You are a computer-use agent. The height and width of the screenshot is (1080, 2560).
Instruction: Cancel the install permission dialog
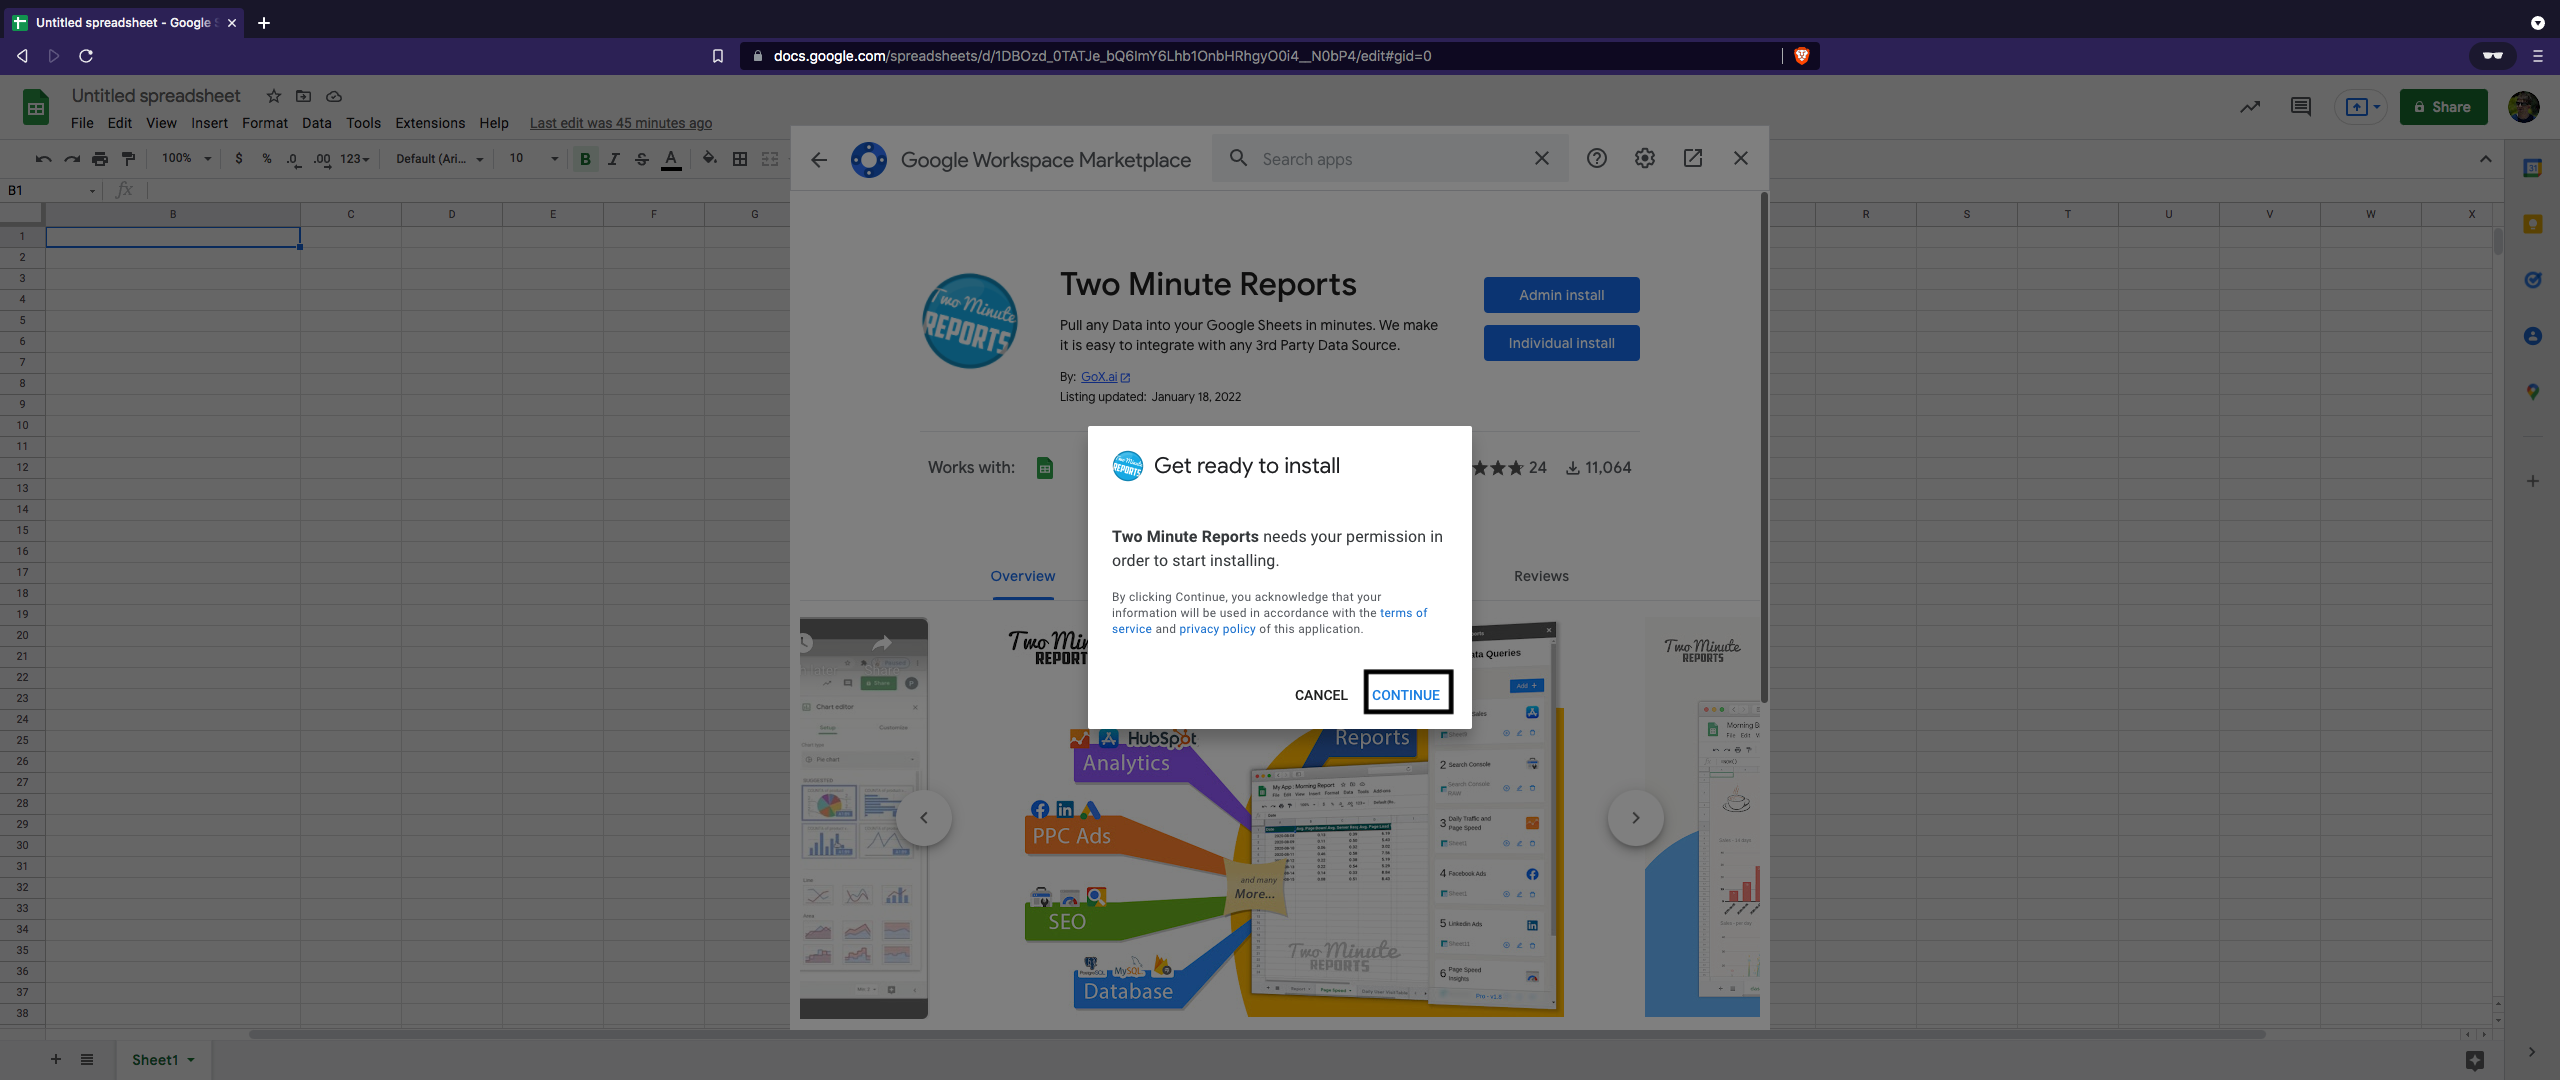1321,695
